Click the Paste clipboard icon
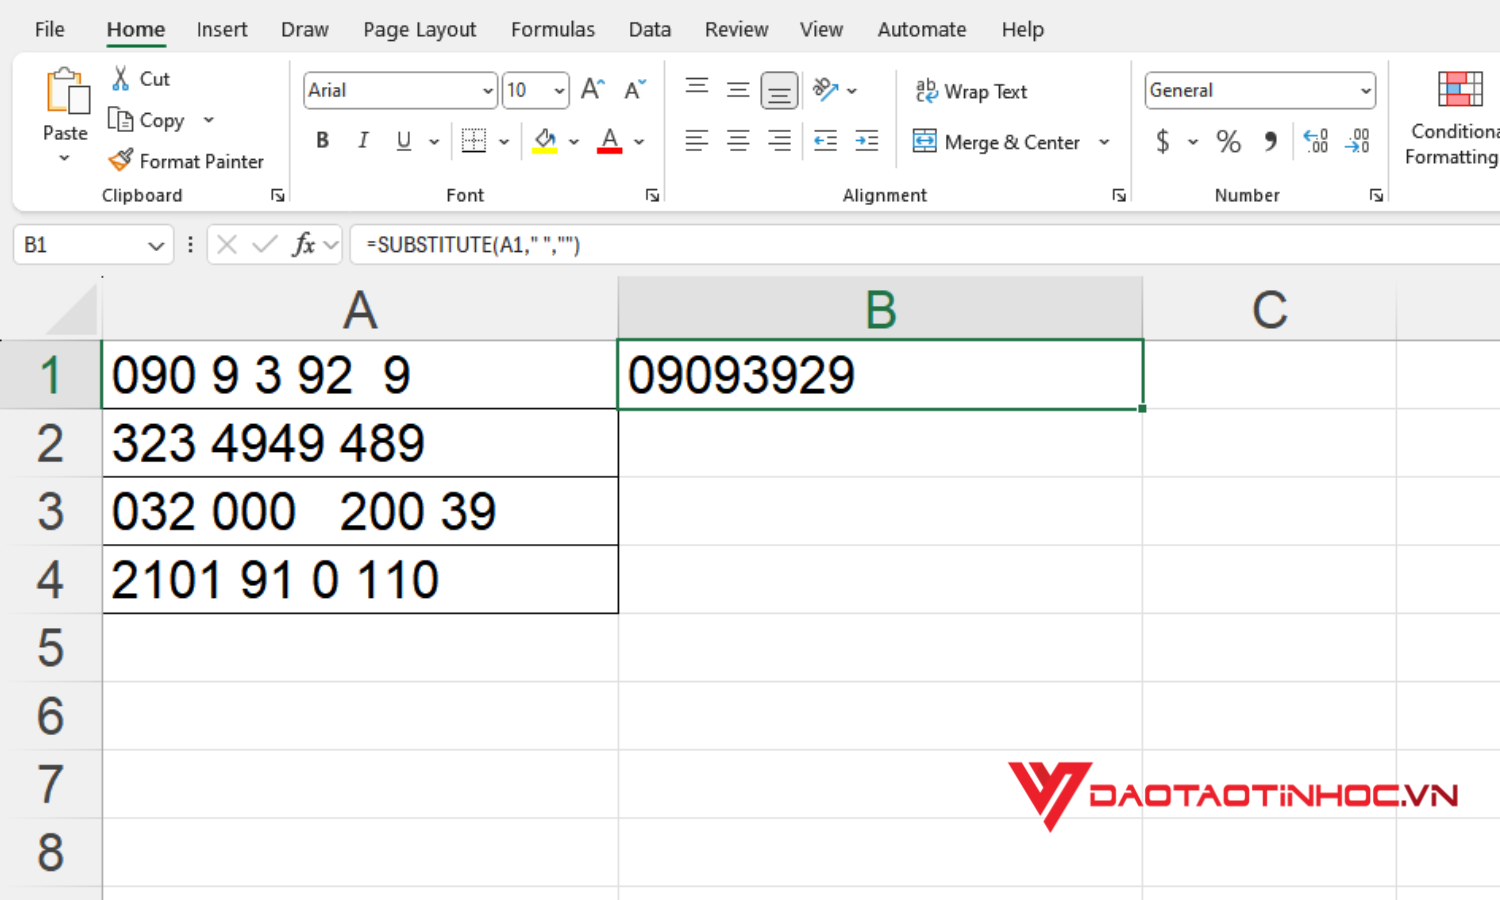Screen dimensions: 1500x900 (66, 92)
